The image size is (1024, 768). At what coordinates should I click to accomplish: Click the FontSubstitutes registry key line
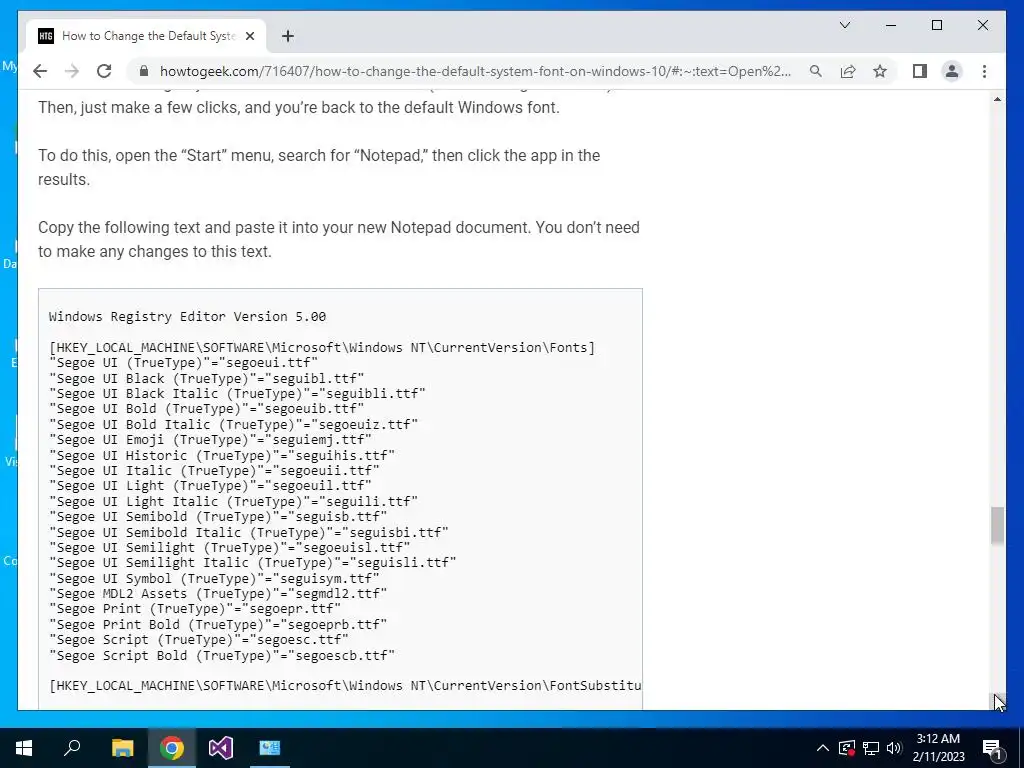click(x=345, y=686)
